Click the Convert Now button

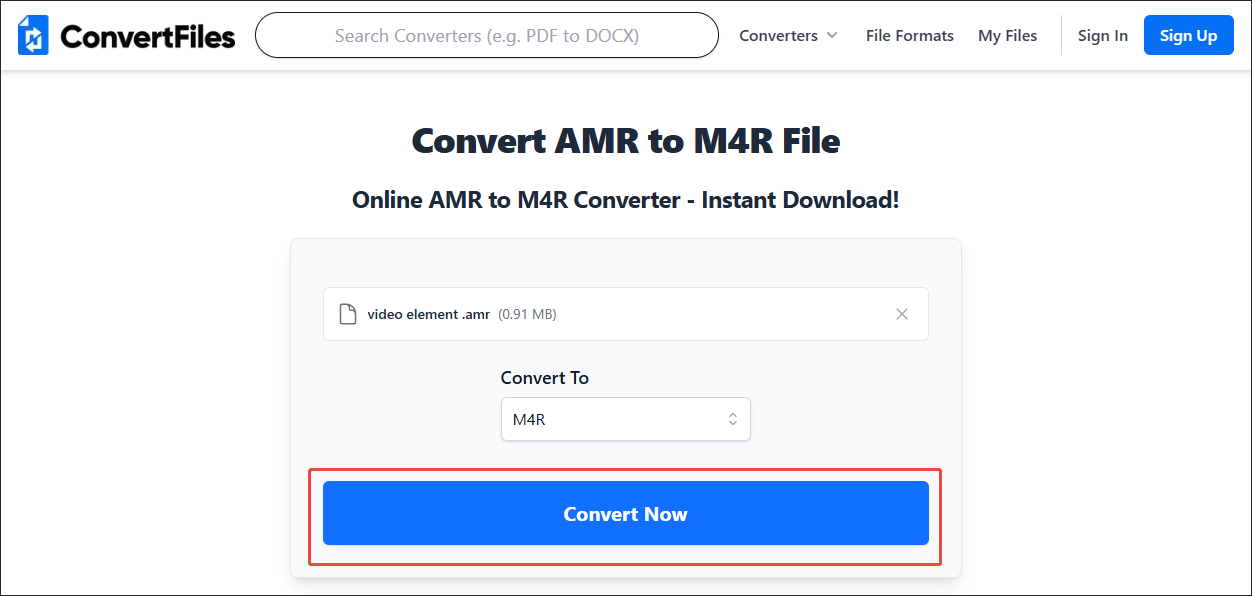[x=626, y=514]
